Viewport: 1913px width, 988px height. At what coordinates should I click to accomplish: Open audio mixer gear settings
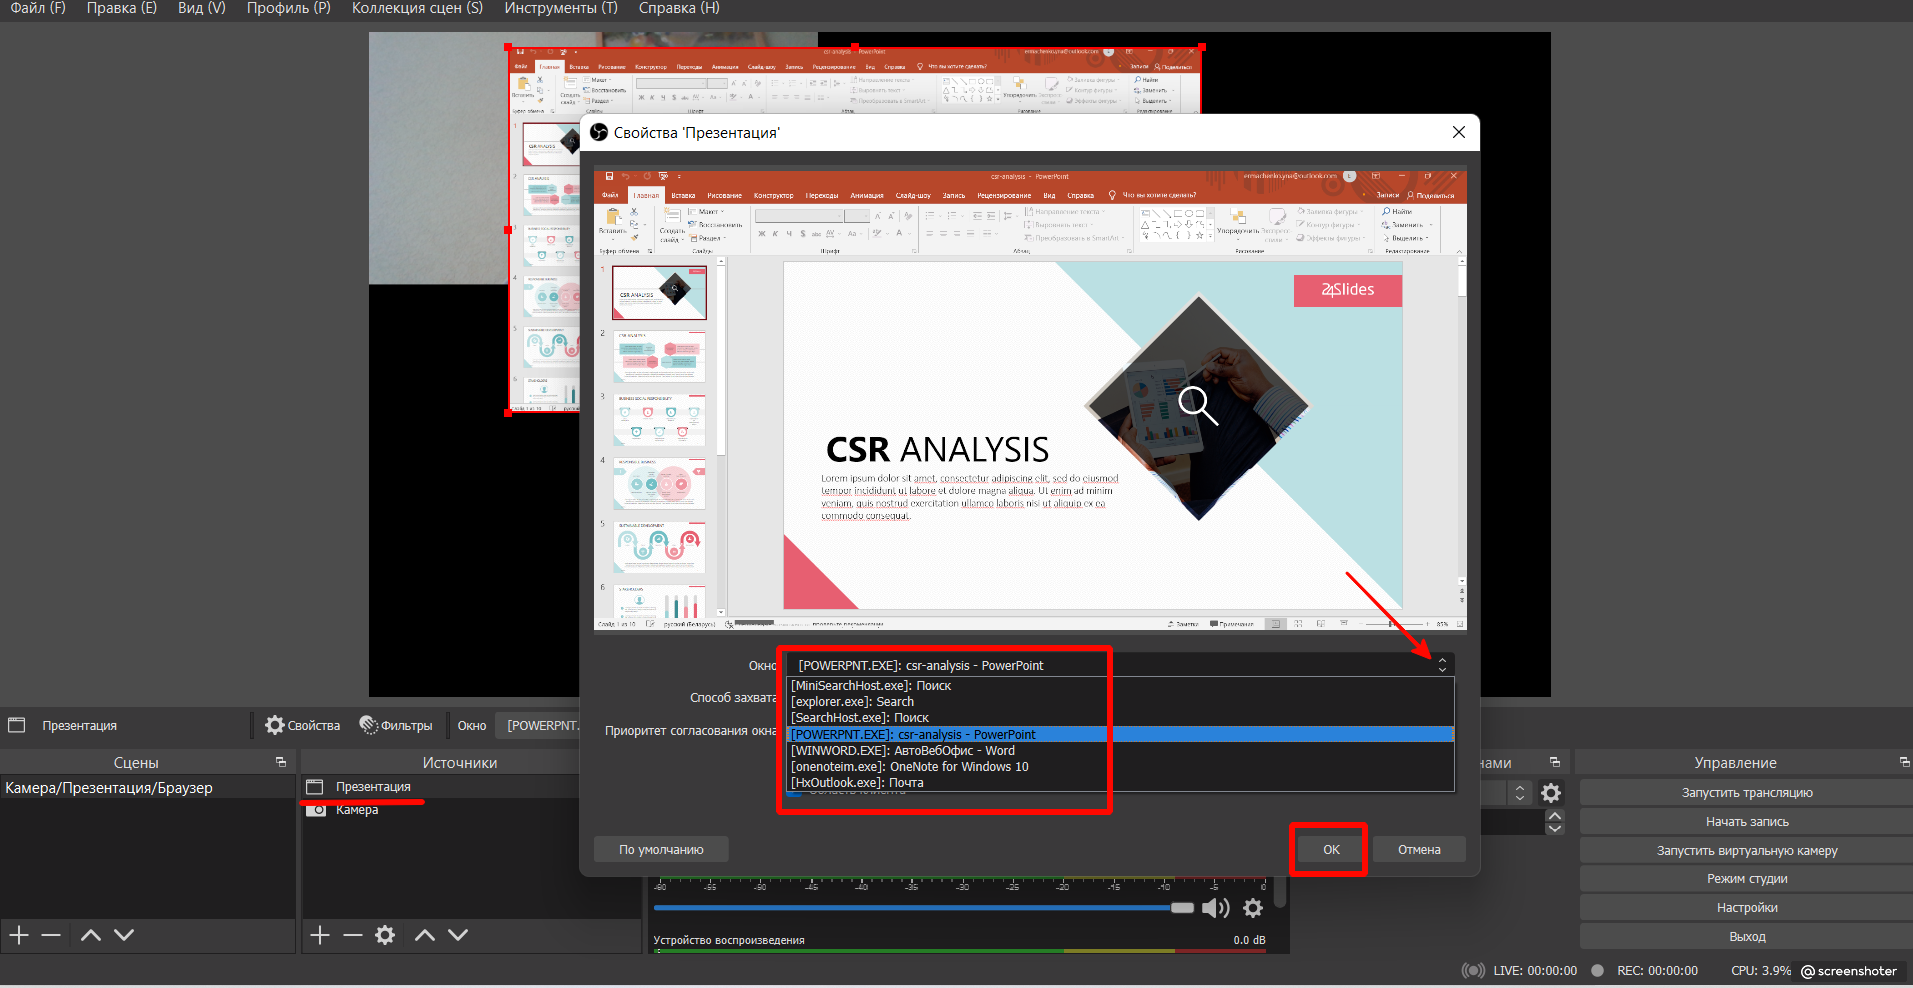point(1253,908)
